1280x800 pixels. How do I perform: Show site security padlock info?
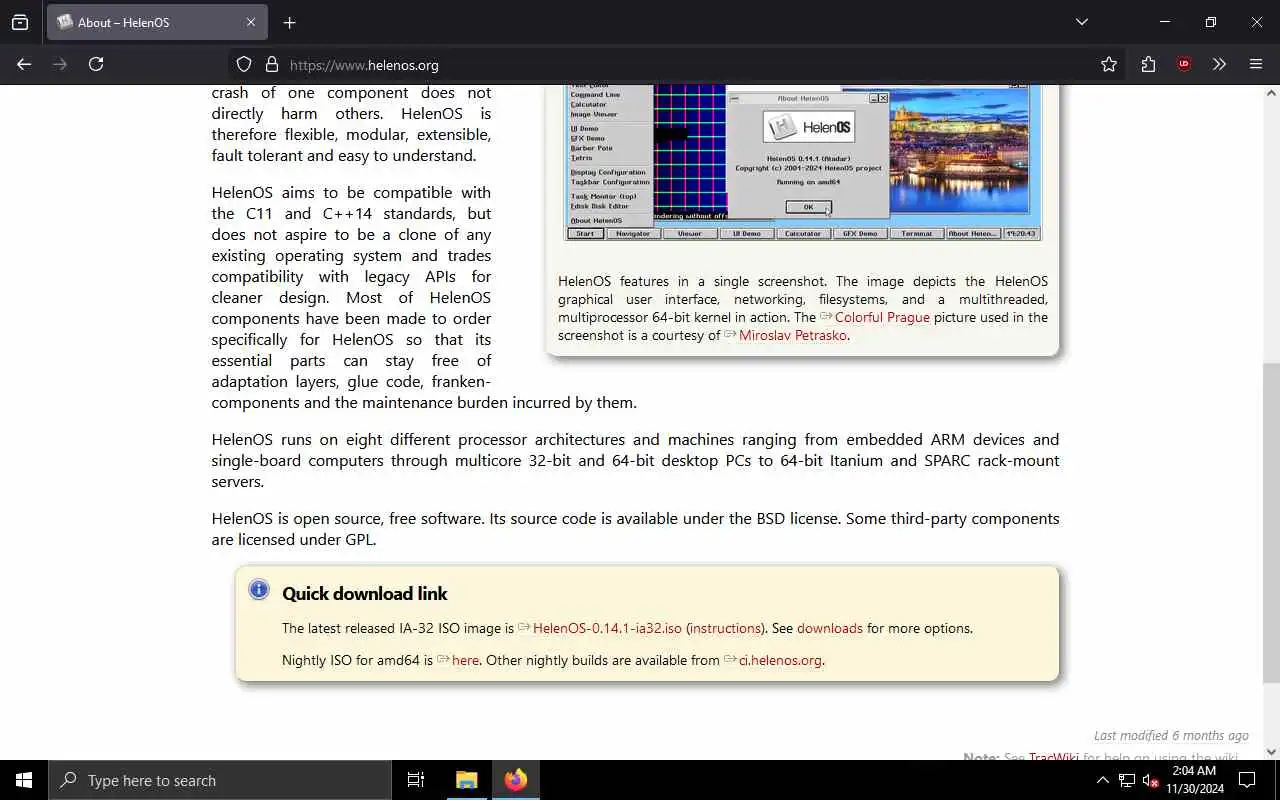coord(271,65)
